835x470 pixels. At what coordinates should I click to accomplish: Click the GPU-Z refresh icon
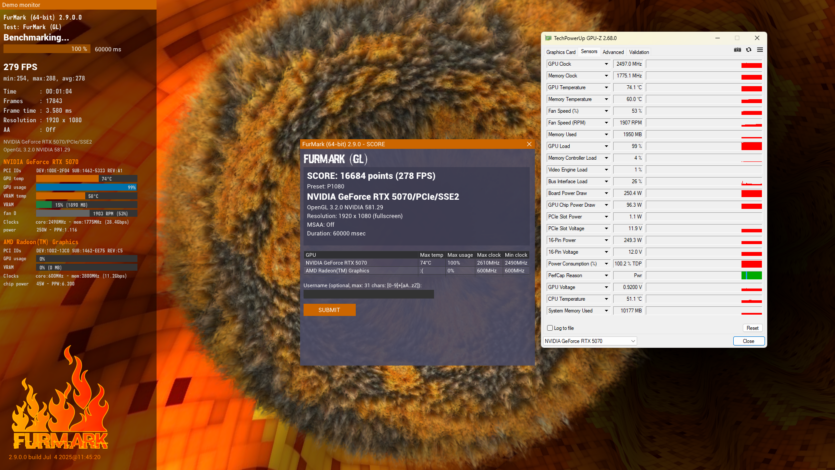coord(748,49)
